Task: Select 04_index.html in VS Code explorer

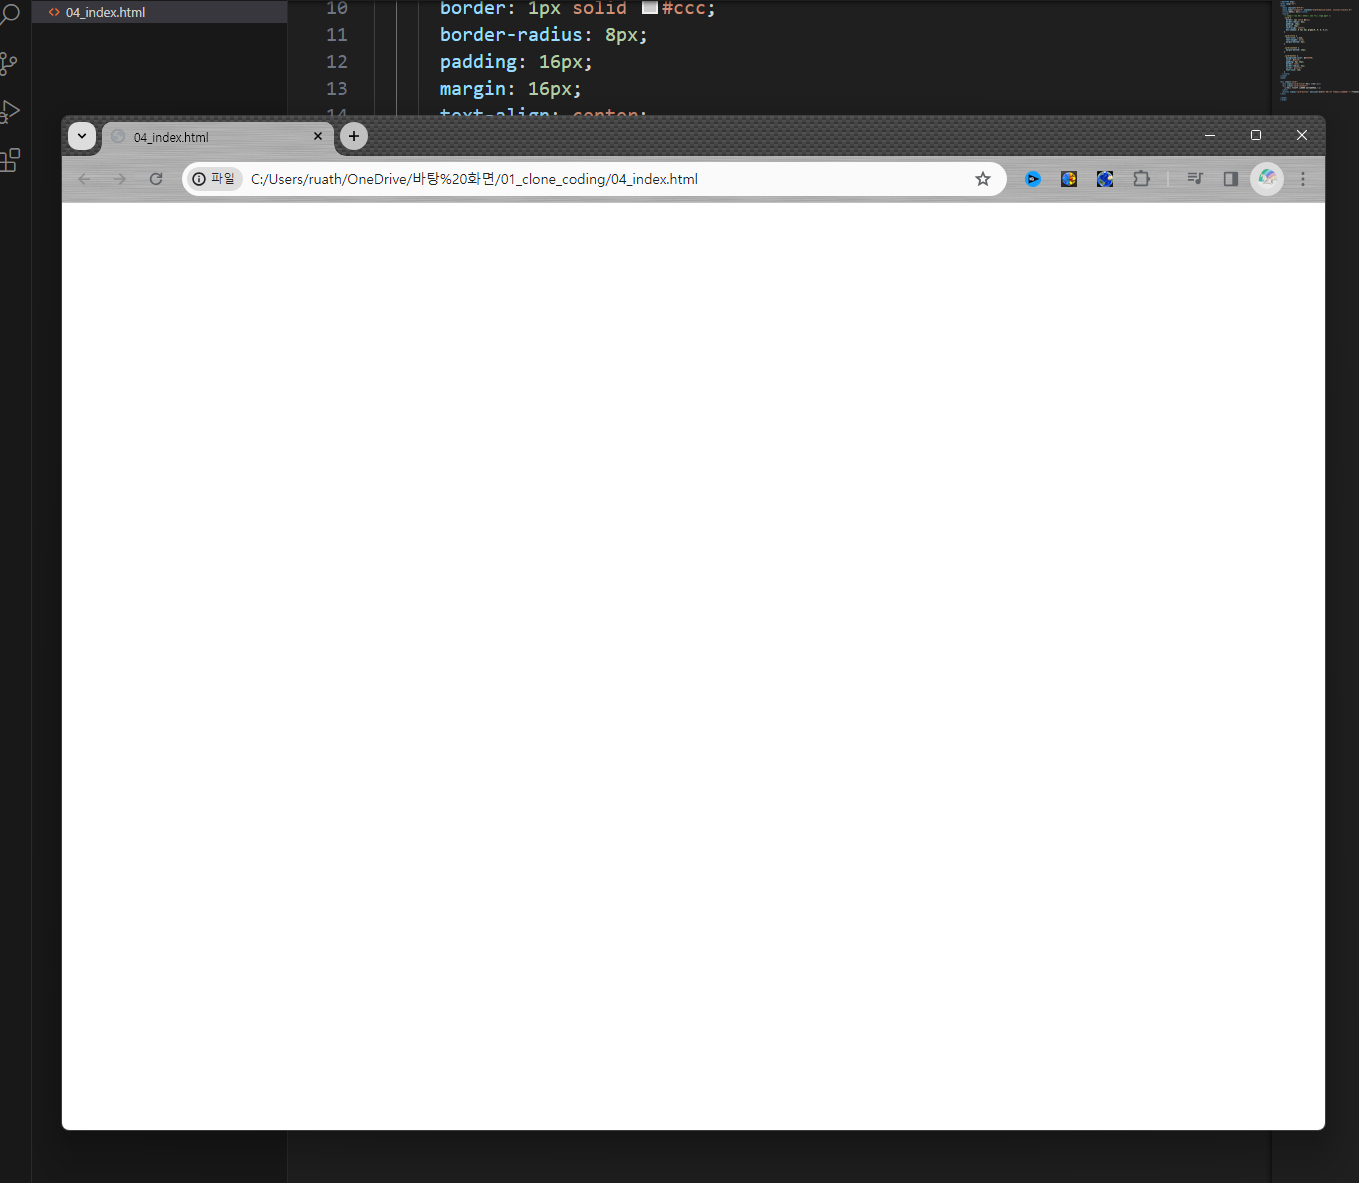Action: (x=159, y=12)
